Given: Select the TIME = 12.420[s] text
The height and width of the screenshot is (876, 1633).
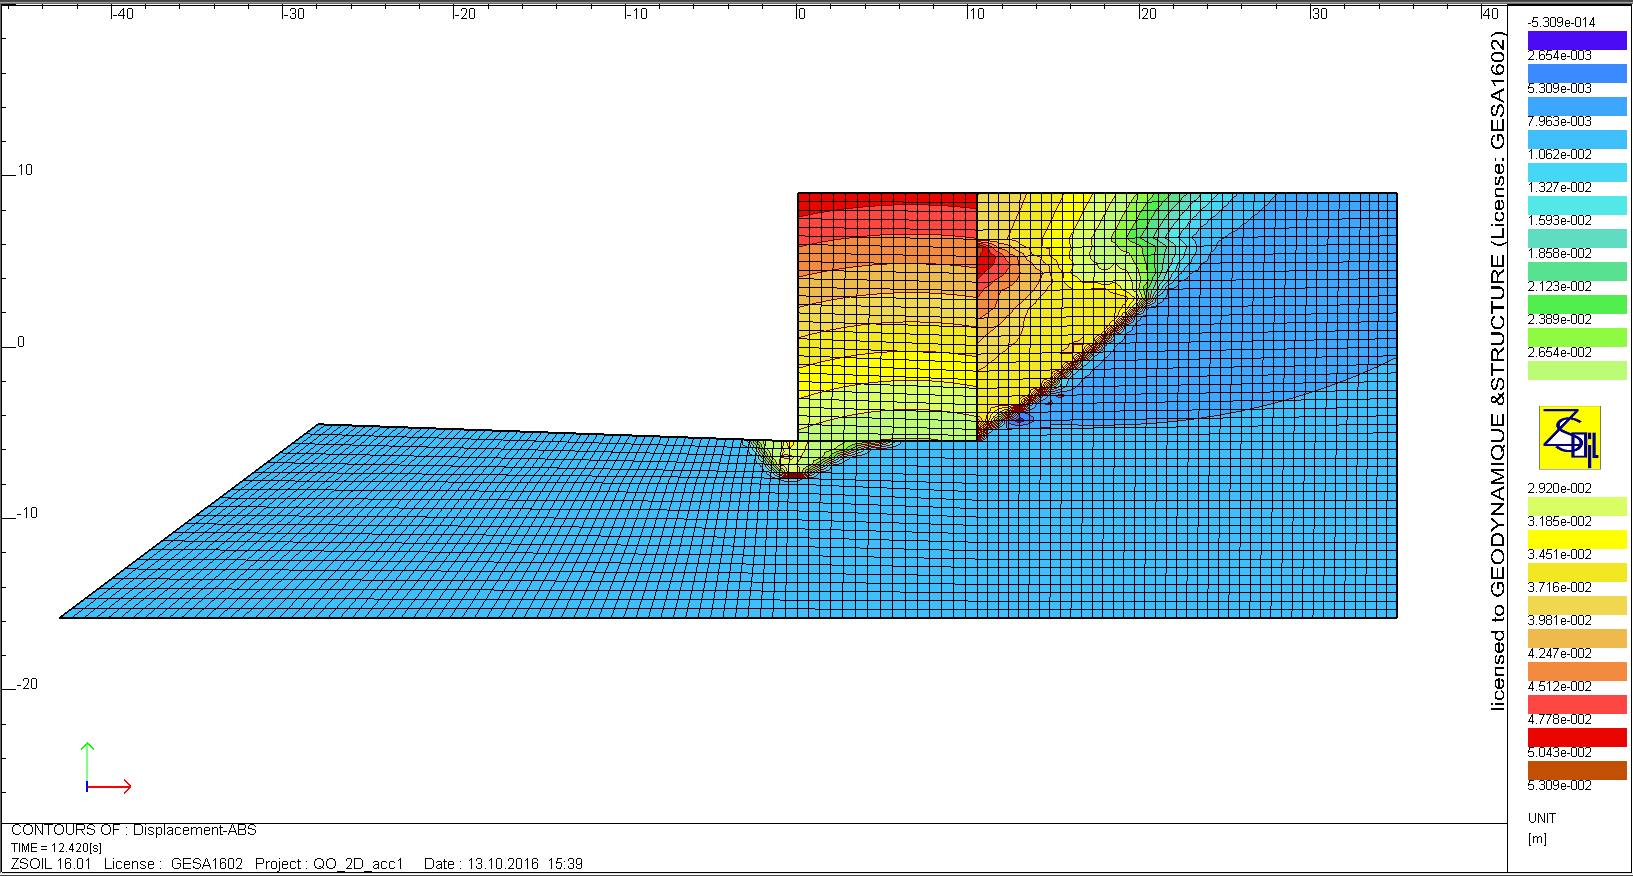Looking at the screenshot, I should click(x=56, y=847).
